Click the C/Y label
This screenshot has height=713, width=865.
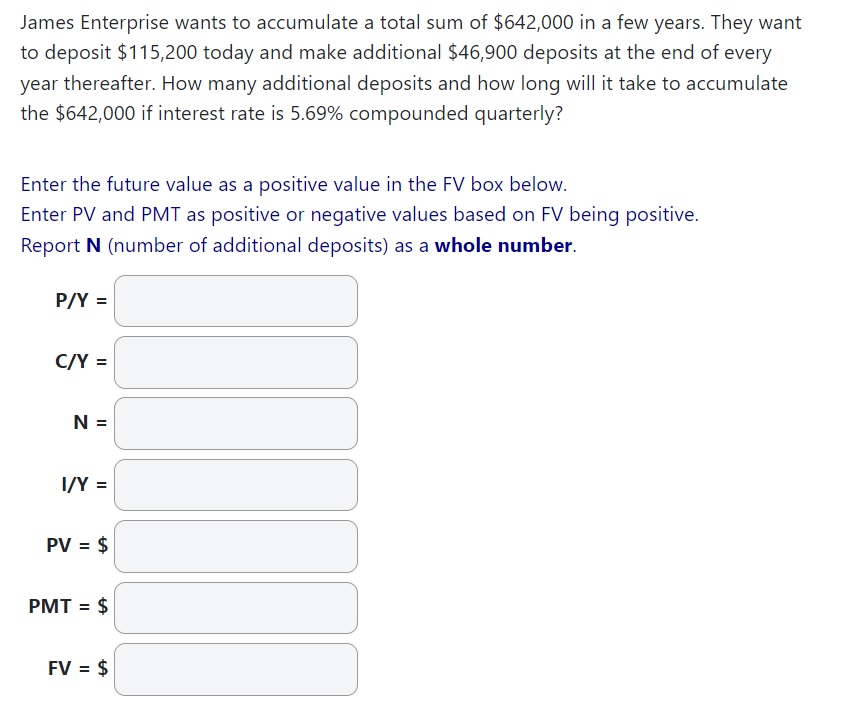click(80, 361)
